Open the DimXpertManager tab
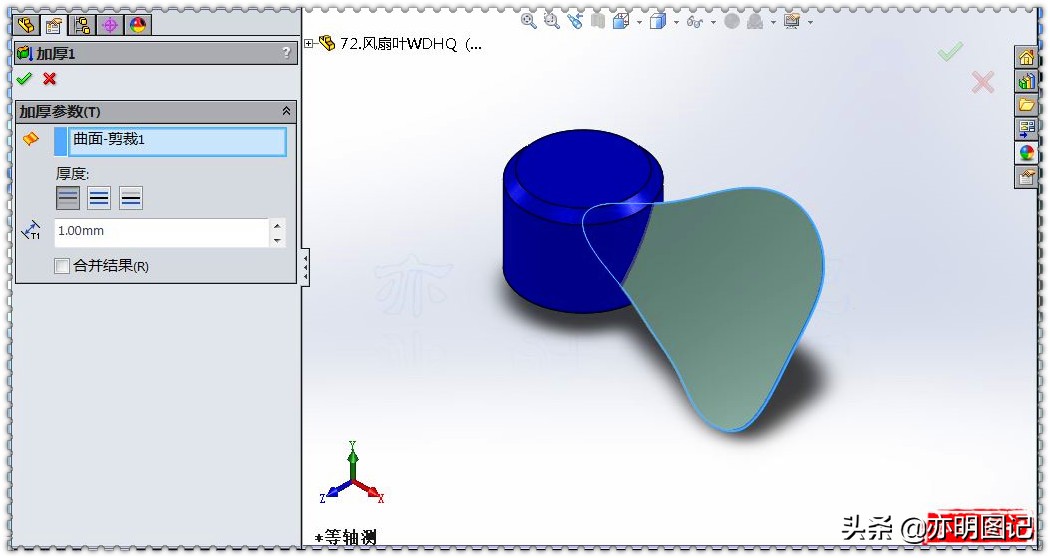Screen dimensions: 1050x558 coord(110,25)
